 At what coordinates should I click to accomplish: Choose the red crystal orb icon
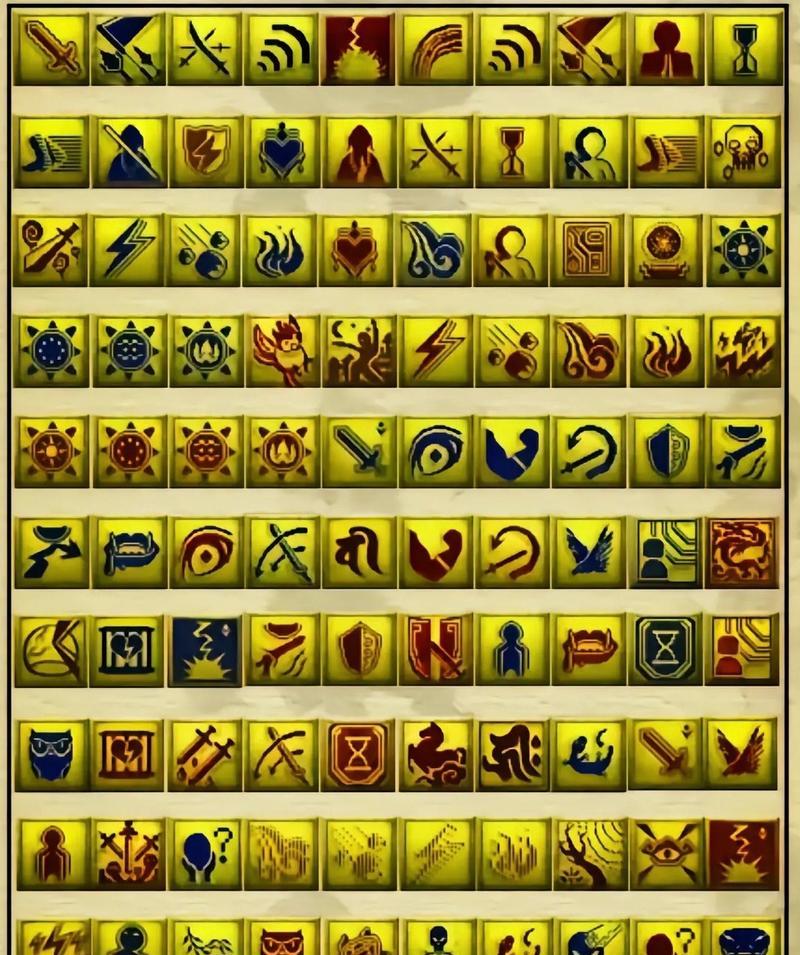point(666,250)
